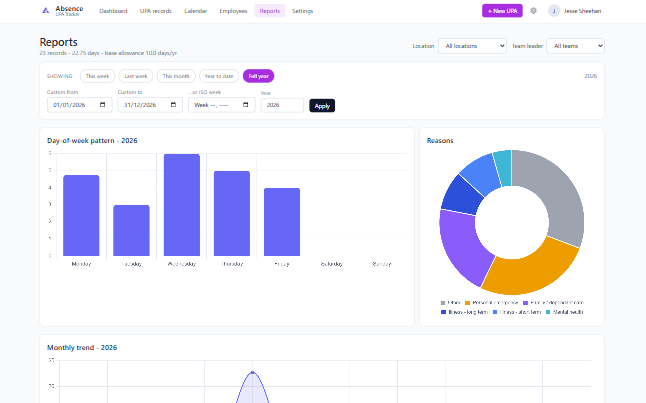Open the settings gear icon in header
Screen dimensions: 646x403
[533, 11]
